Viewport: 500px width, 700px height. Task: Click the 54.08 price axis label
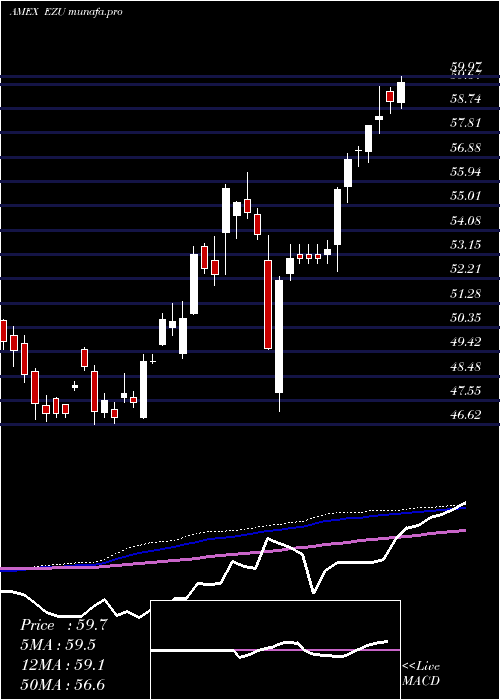(466, 220)
